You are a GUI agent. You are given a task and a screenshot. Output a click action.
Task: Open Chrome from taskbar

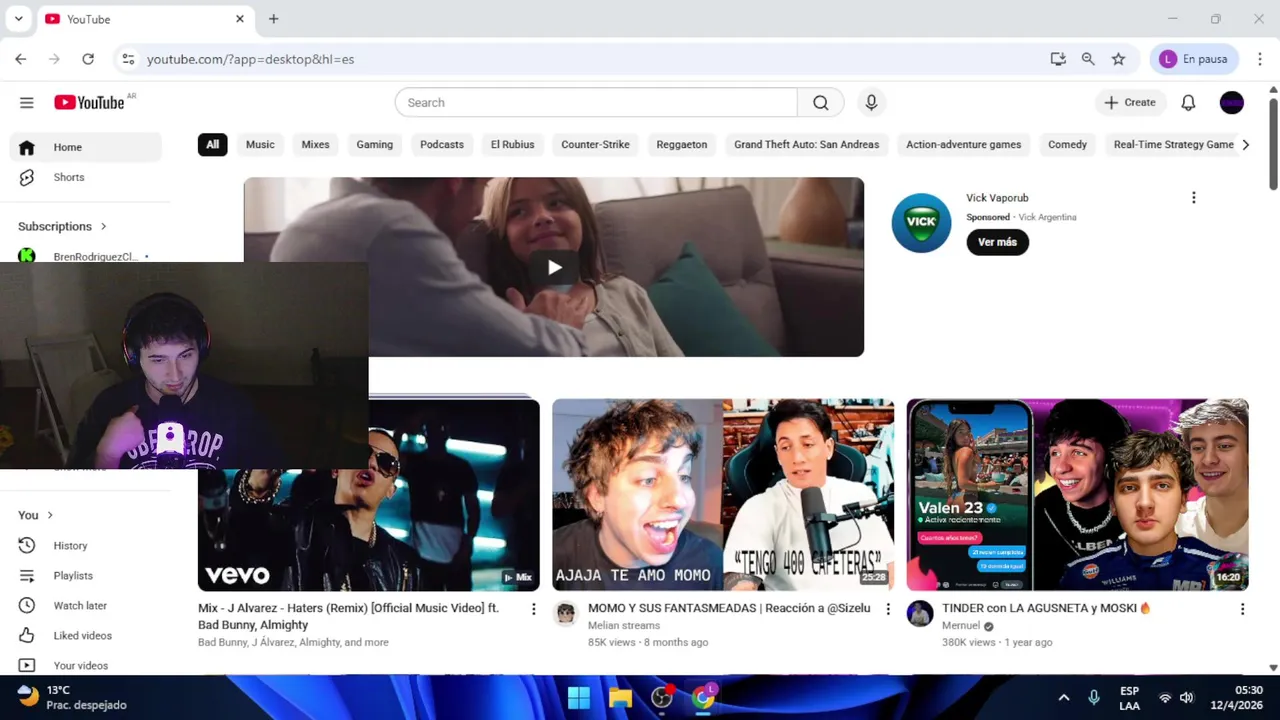[704, 697]
